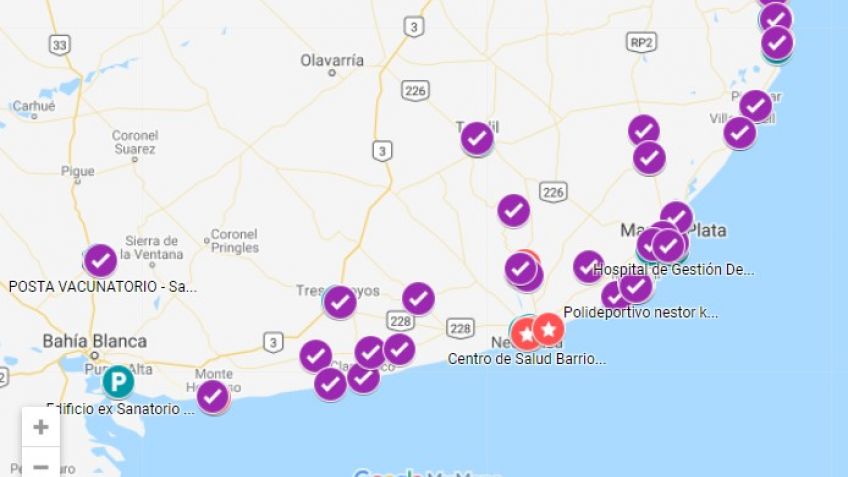Select the purple marker at Villa Gesell
Viewport: 848px width, 477px height.
739,132
